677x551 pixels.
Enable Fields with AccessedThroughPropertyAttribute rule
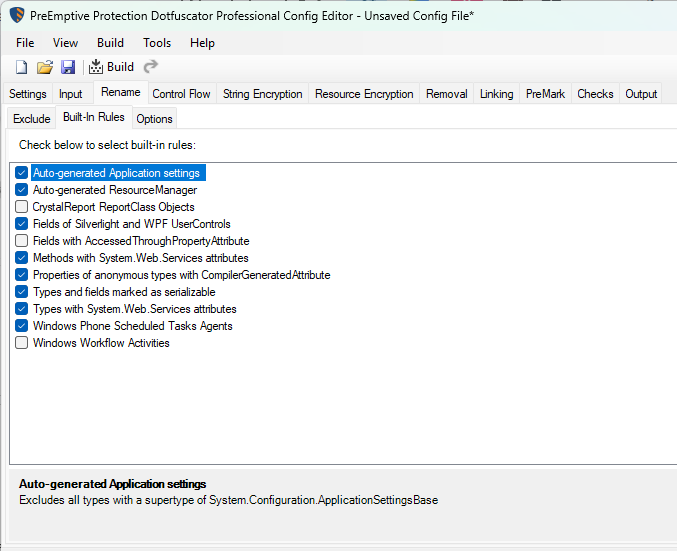pos(22,241)
